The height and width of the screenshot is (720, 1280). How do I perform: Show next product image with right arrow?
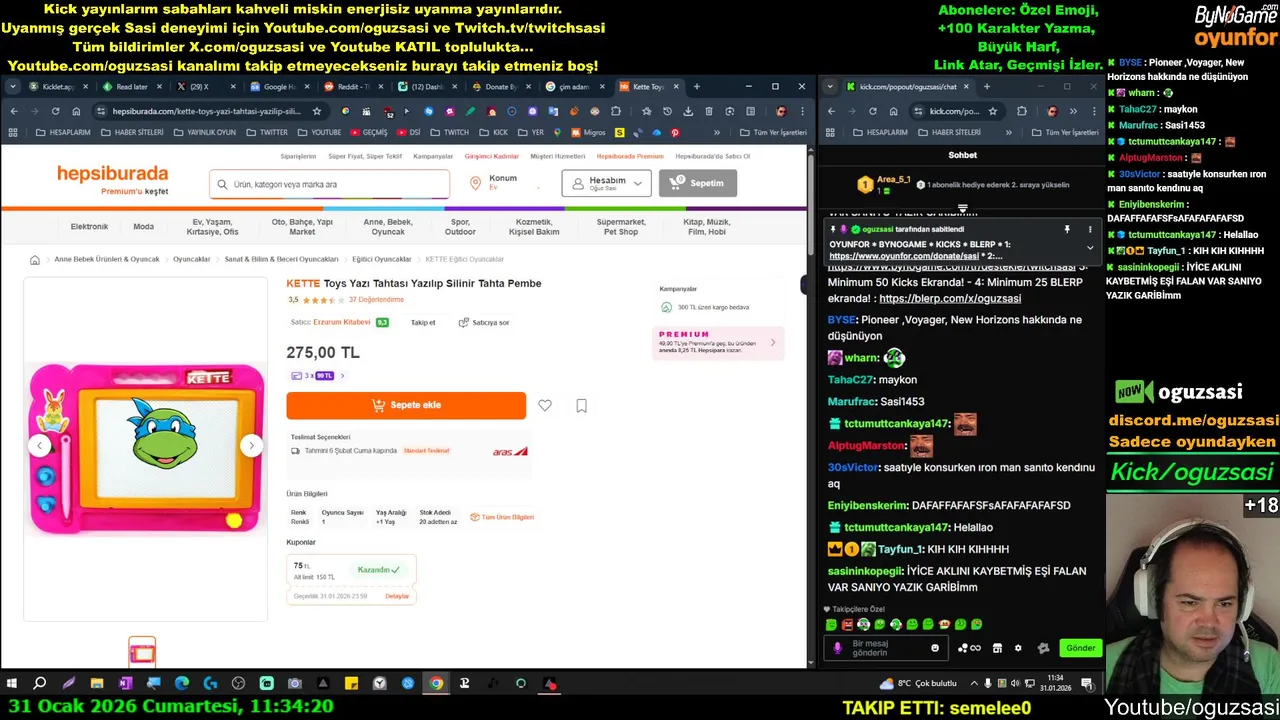tap(251, 446)
